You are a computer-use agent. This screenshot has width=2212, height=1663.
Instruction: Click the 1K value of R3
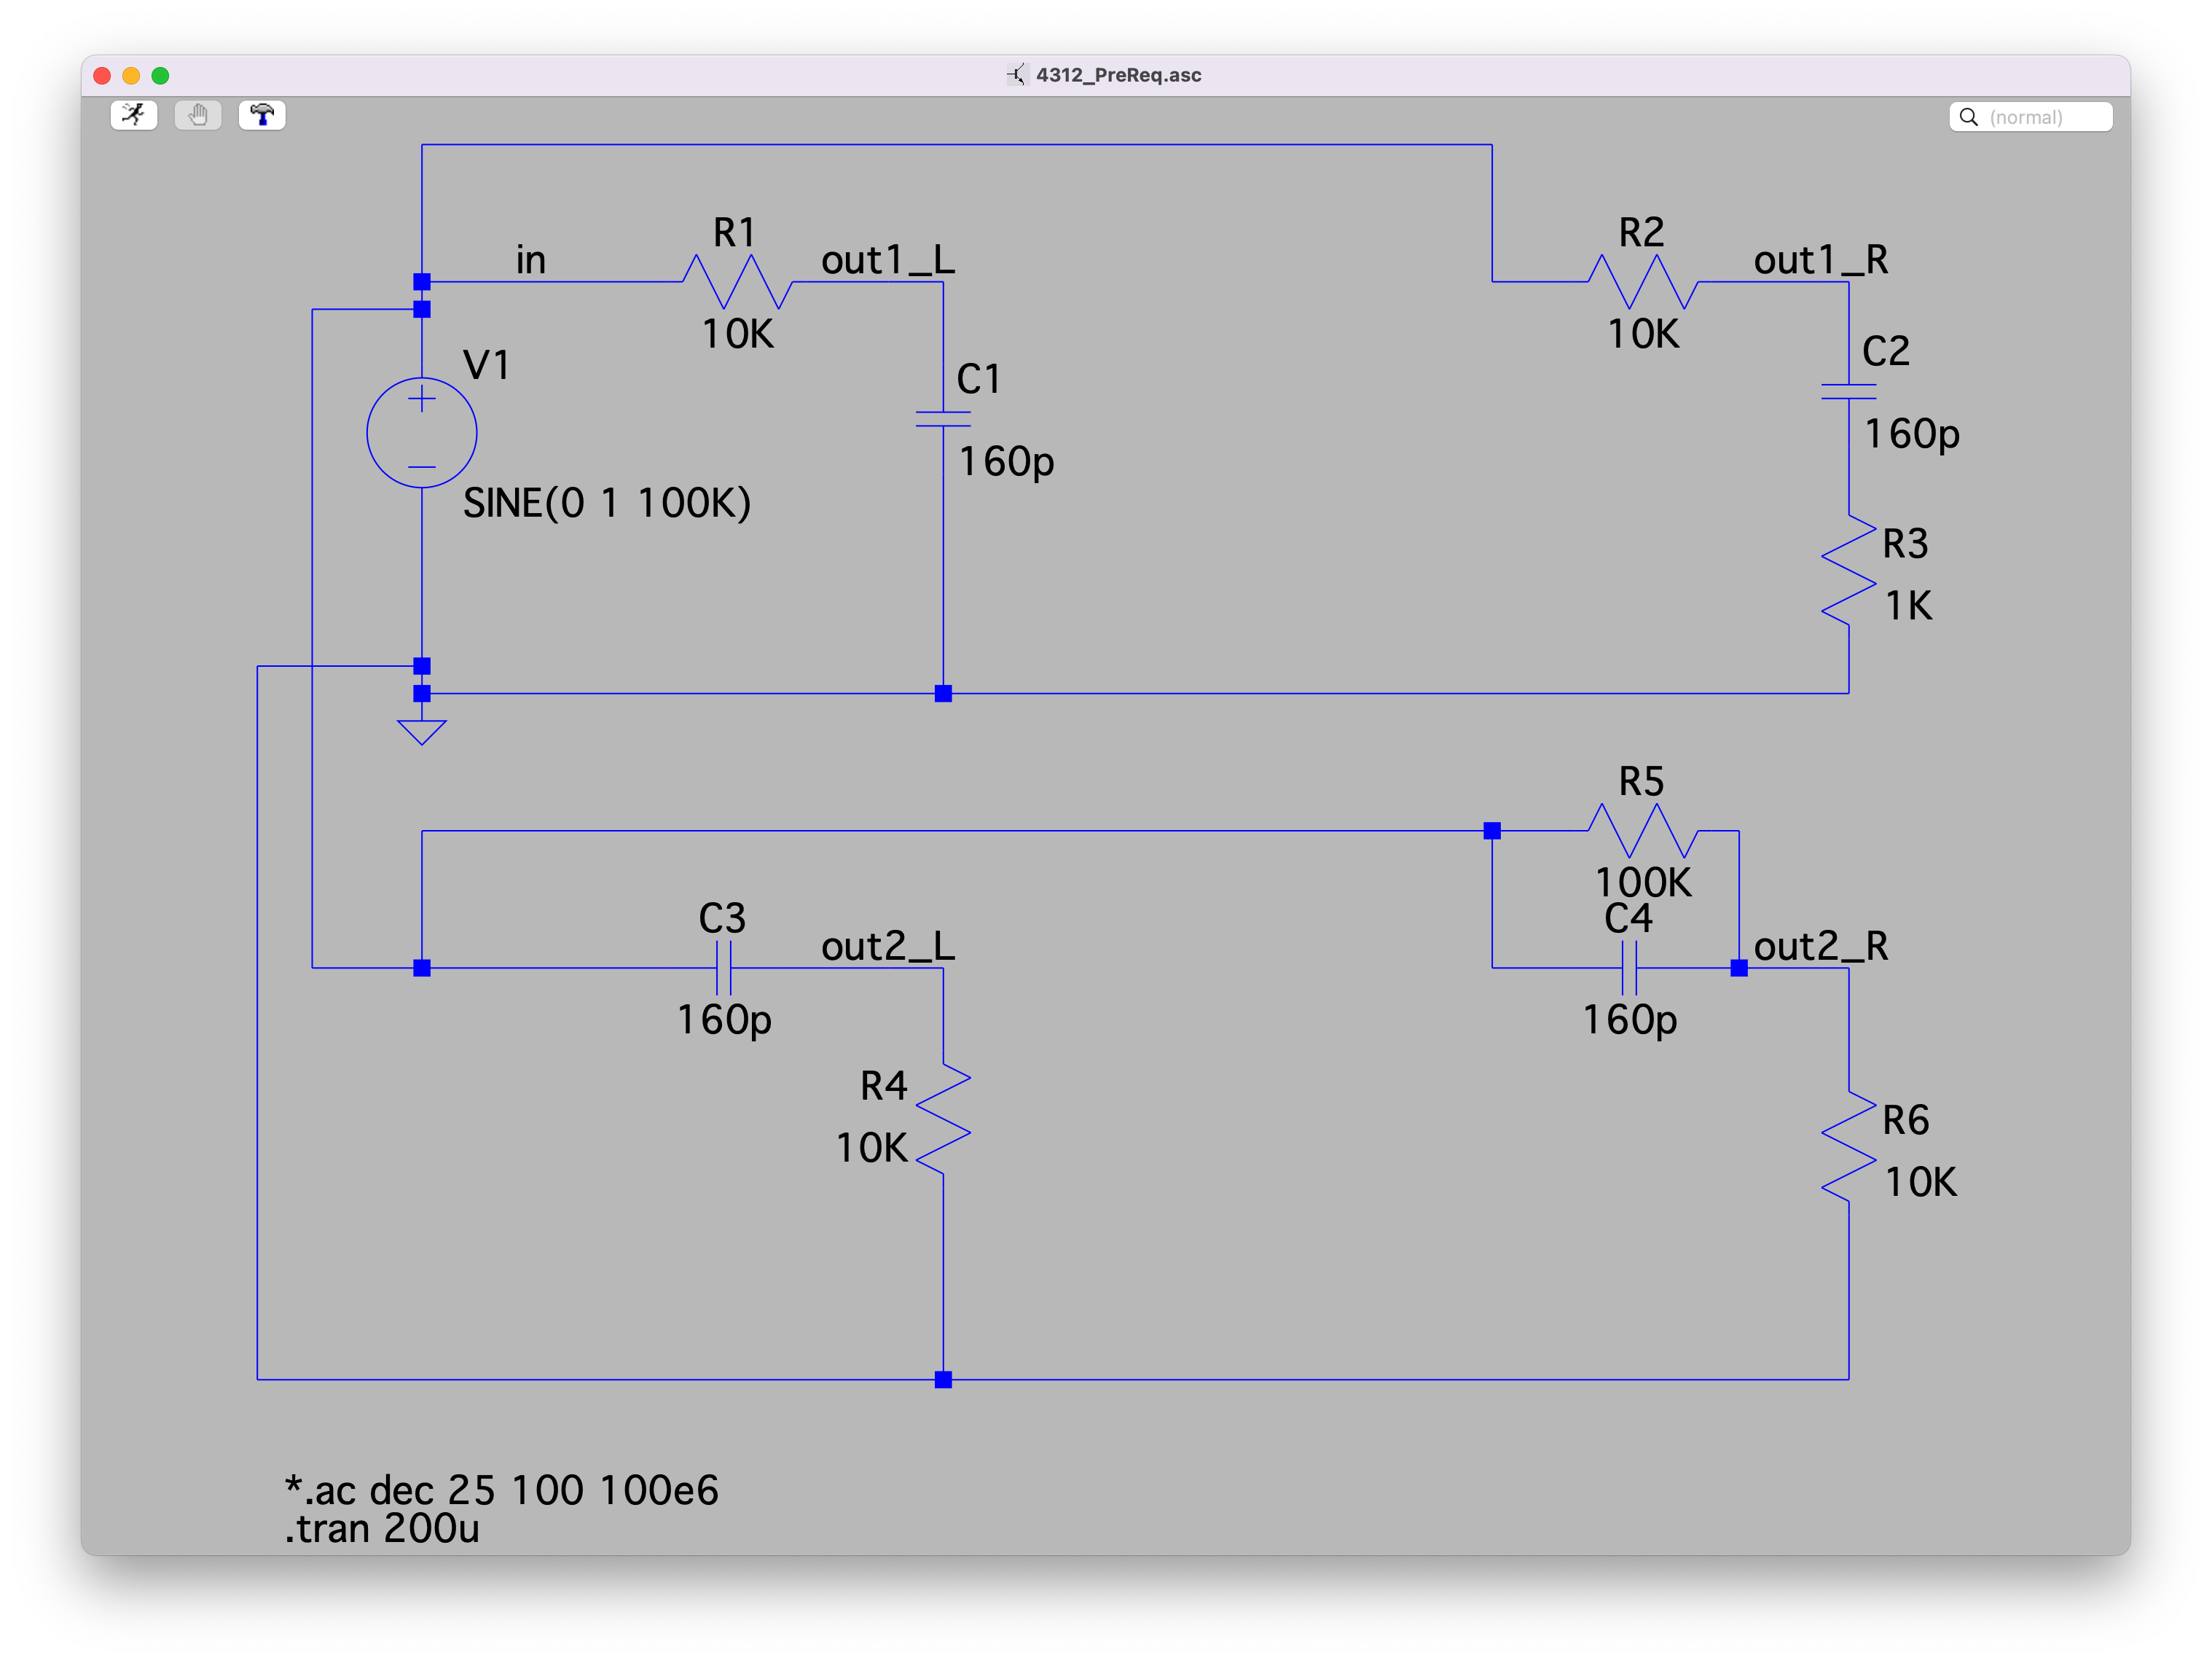(x=1908, y=606)
